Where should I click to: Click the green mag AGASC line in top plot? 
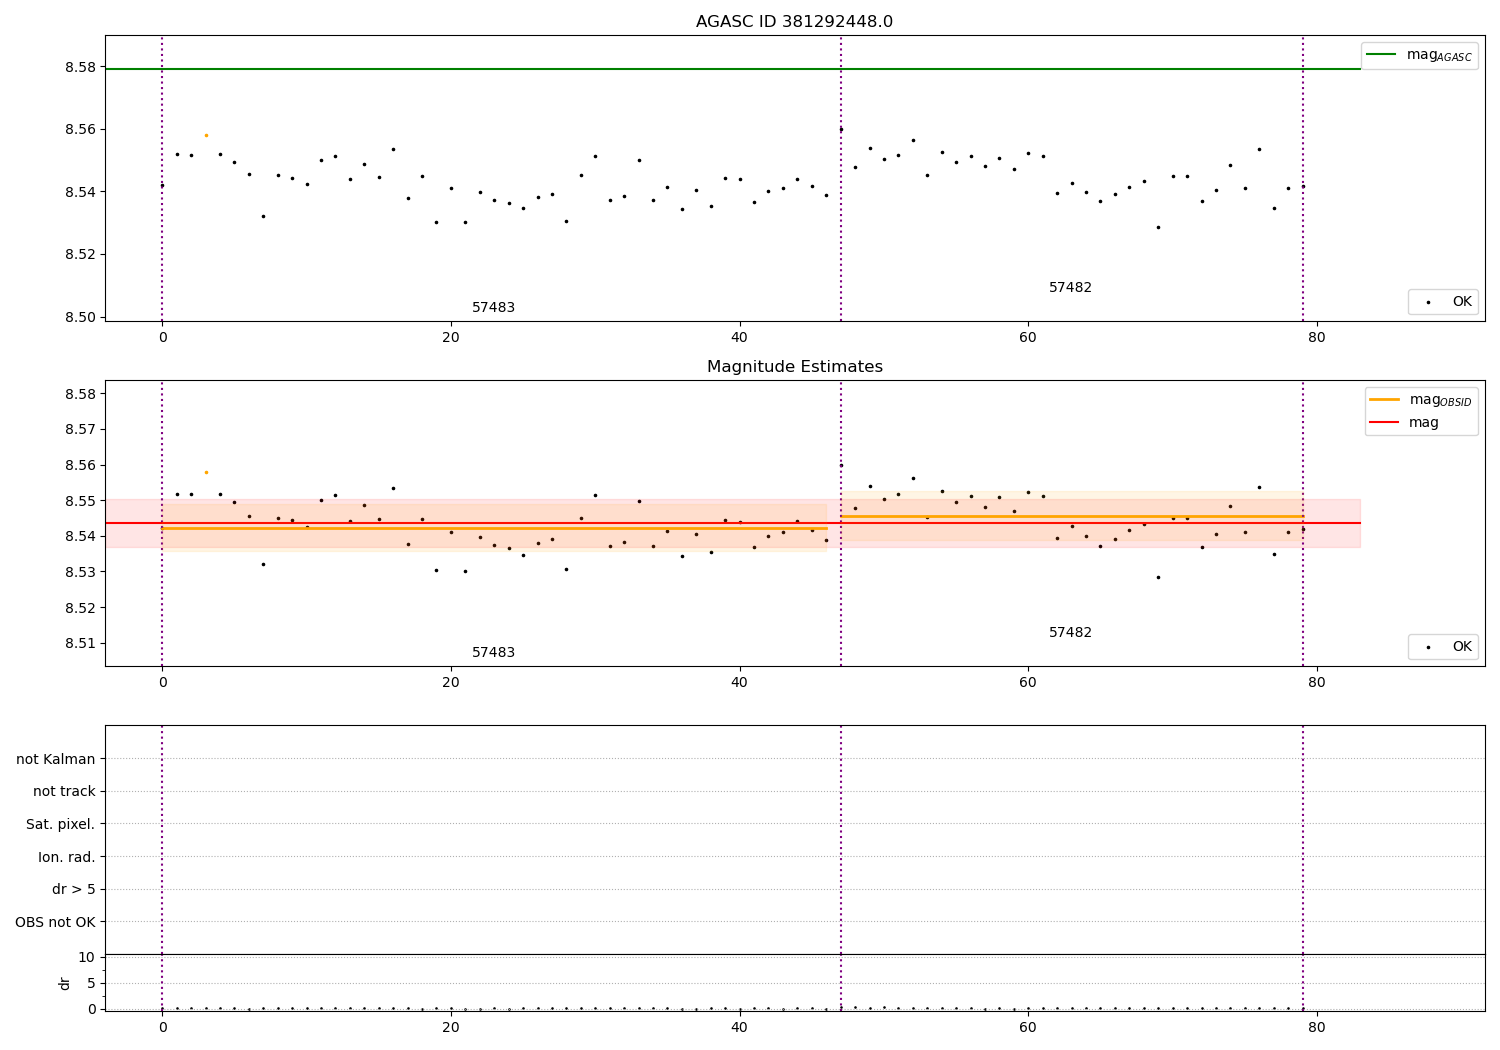[x=733, y=69]
